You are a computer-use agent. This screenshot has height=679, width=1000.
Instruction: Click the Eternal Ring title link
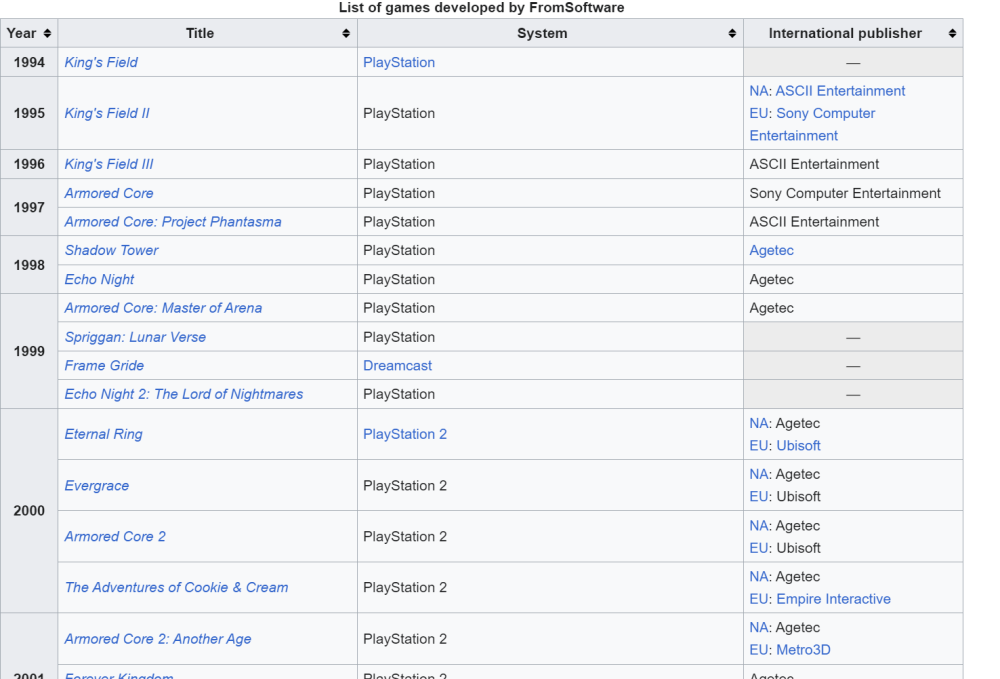pyautogui.click(x=103, y=434)
